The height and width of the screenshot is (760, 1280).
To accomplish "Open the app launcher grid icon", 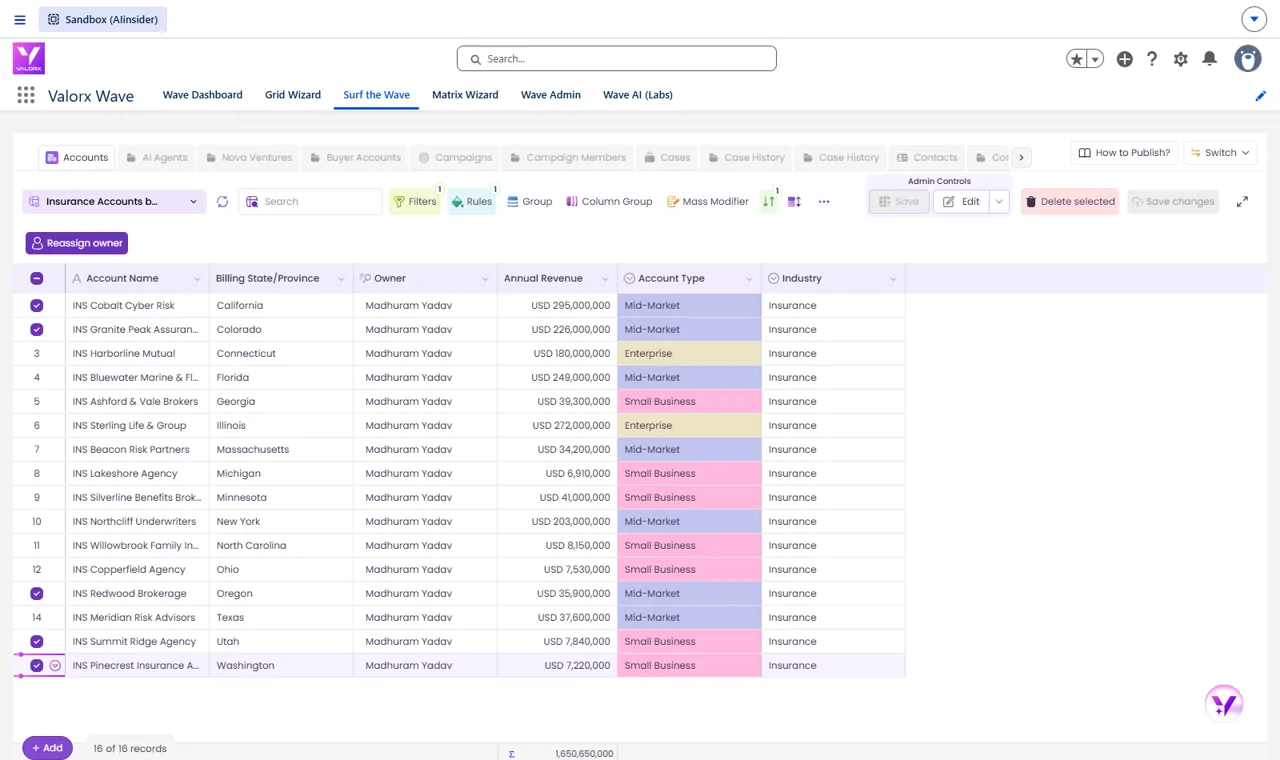I will (26, 95).
